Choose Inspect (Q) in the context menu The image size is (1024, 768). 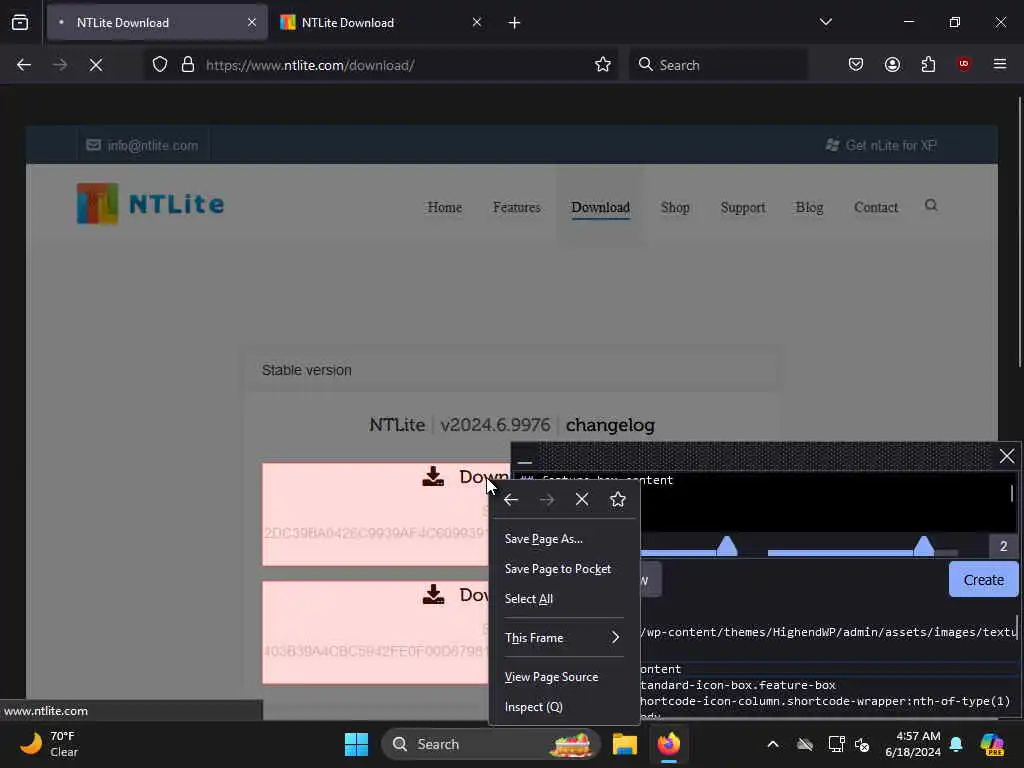(564, 707)
